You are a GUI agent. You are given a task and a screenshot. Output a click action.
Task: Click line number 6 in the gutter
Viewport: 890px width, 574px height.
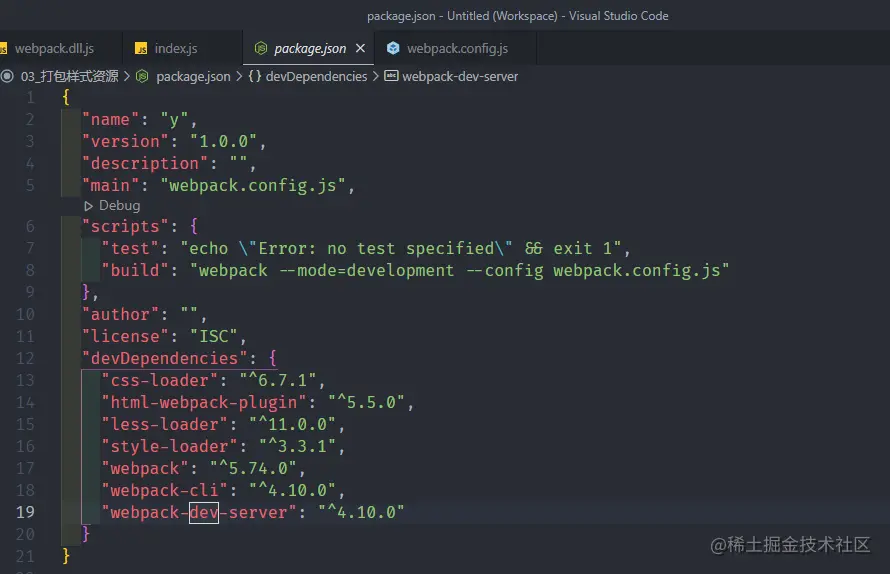click(x=30, y=227)
